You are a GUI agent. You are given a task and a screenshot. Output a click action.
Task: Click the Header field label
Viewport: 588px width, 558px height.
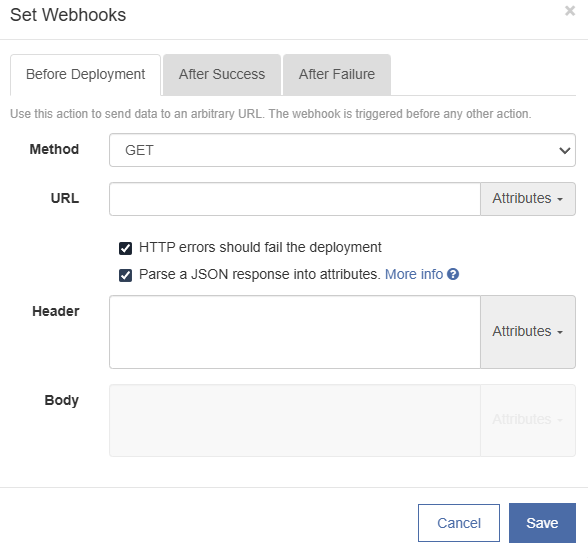(x=56, y=311)
